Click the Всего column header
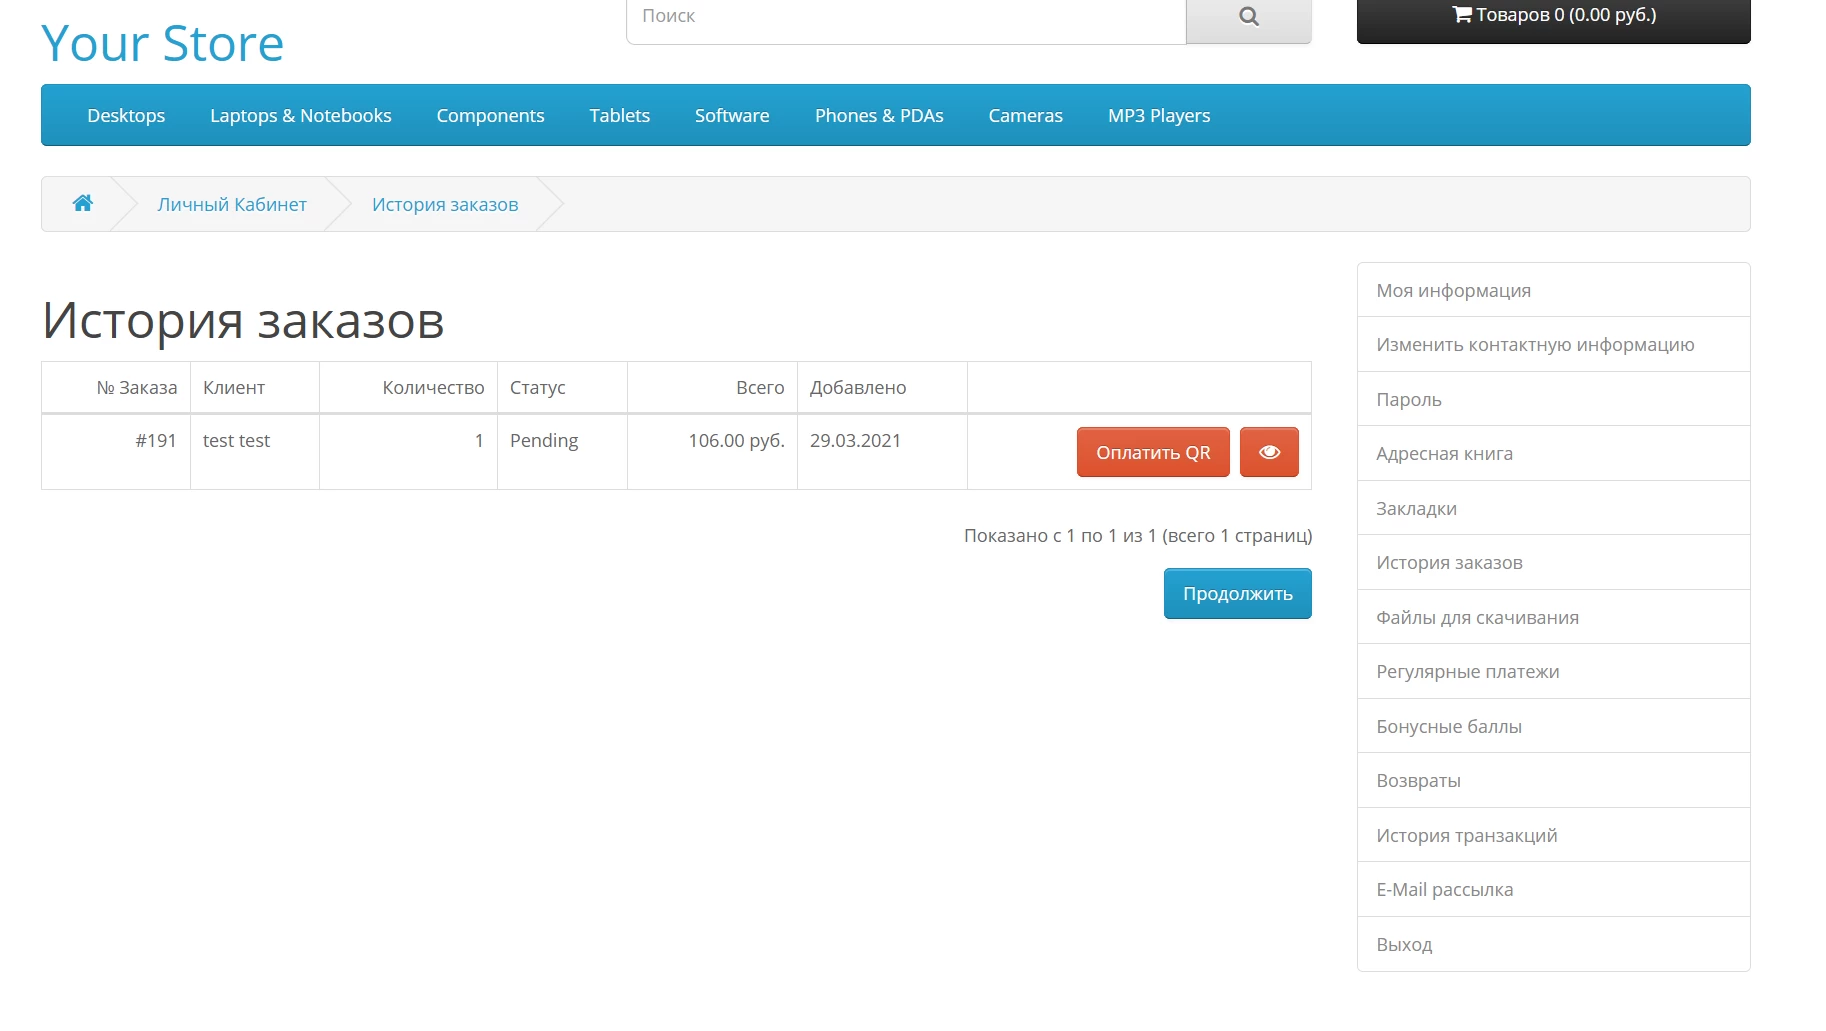The height and width of the screenshot is (1031, 1826). 712,388
